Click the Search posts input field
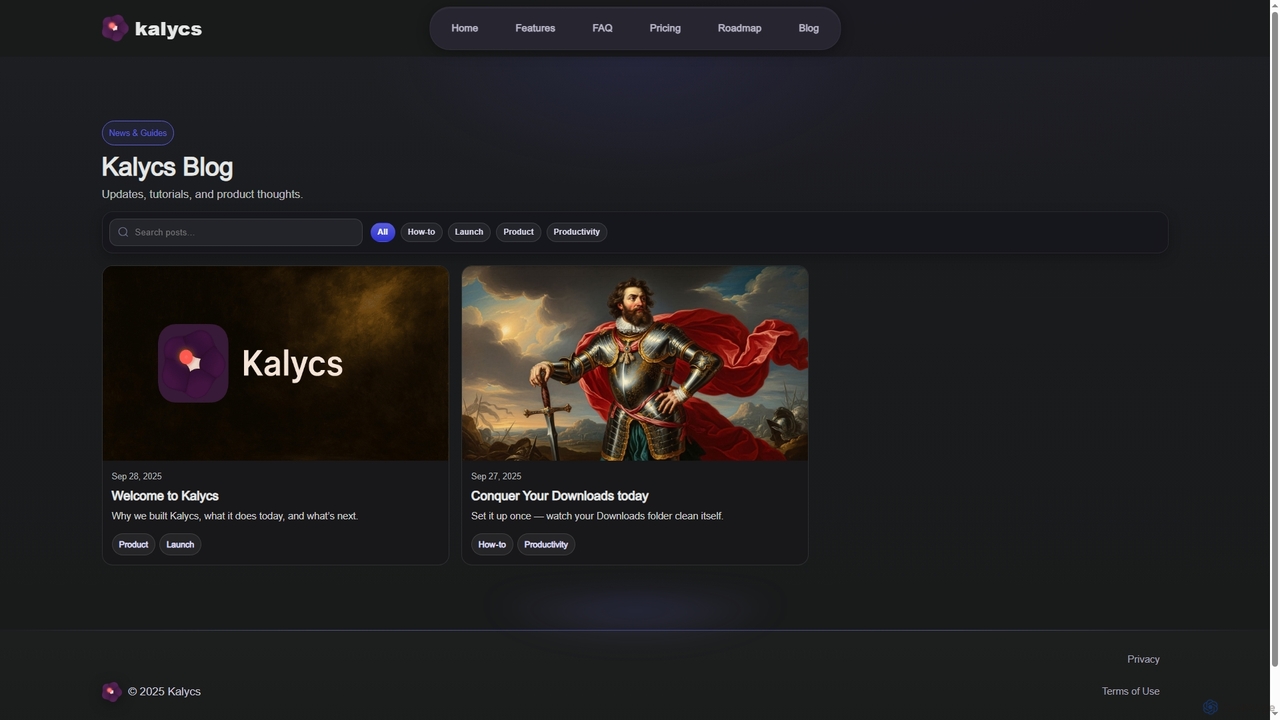This screenshot has height=720, width=1280. (x=236, y=232)
